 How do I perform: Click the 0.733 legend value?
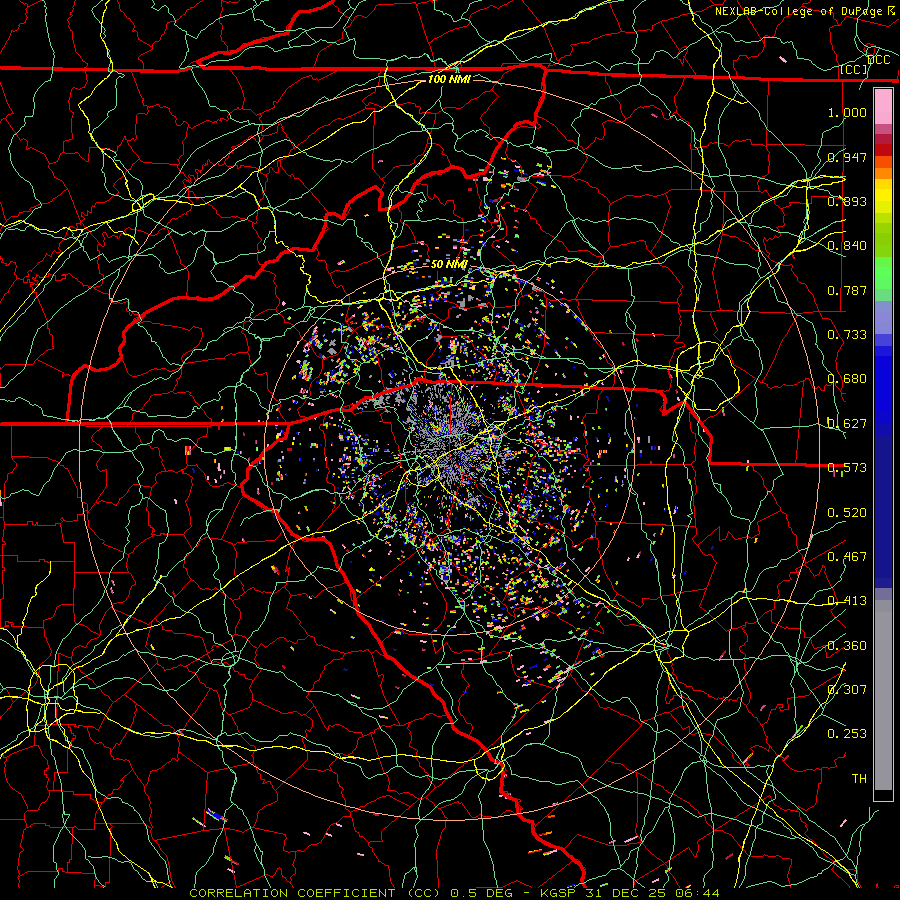[847, 335]
